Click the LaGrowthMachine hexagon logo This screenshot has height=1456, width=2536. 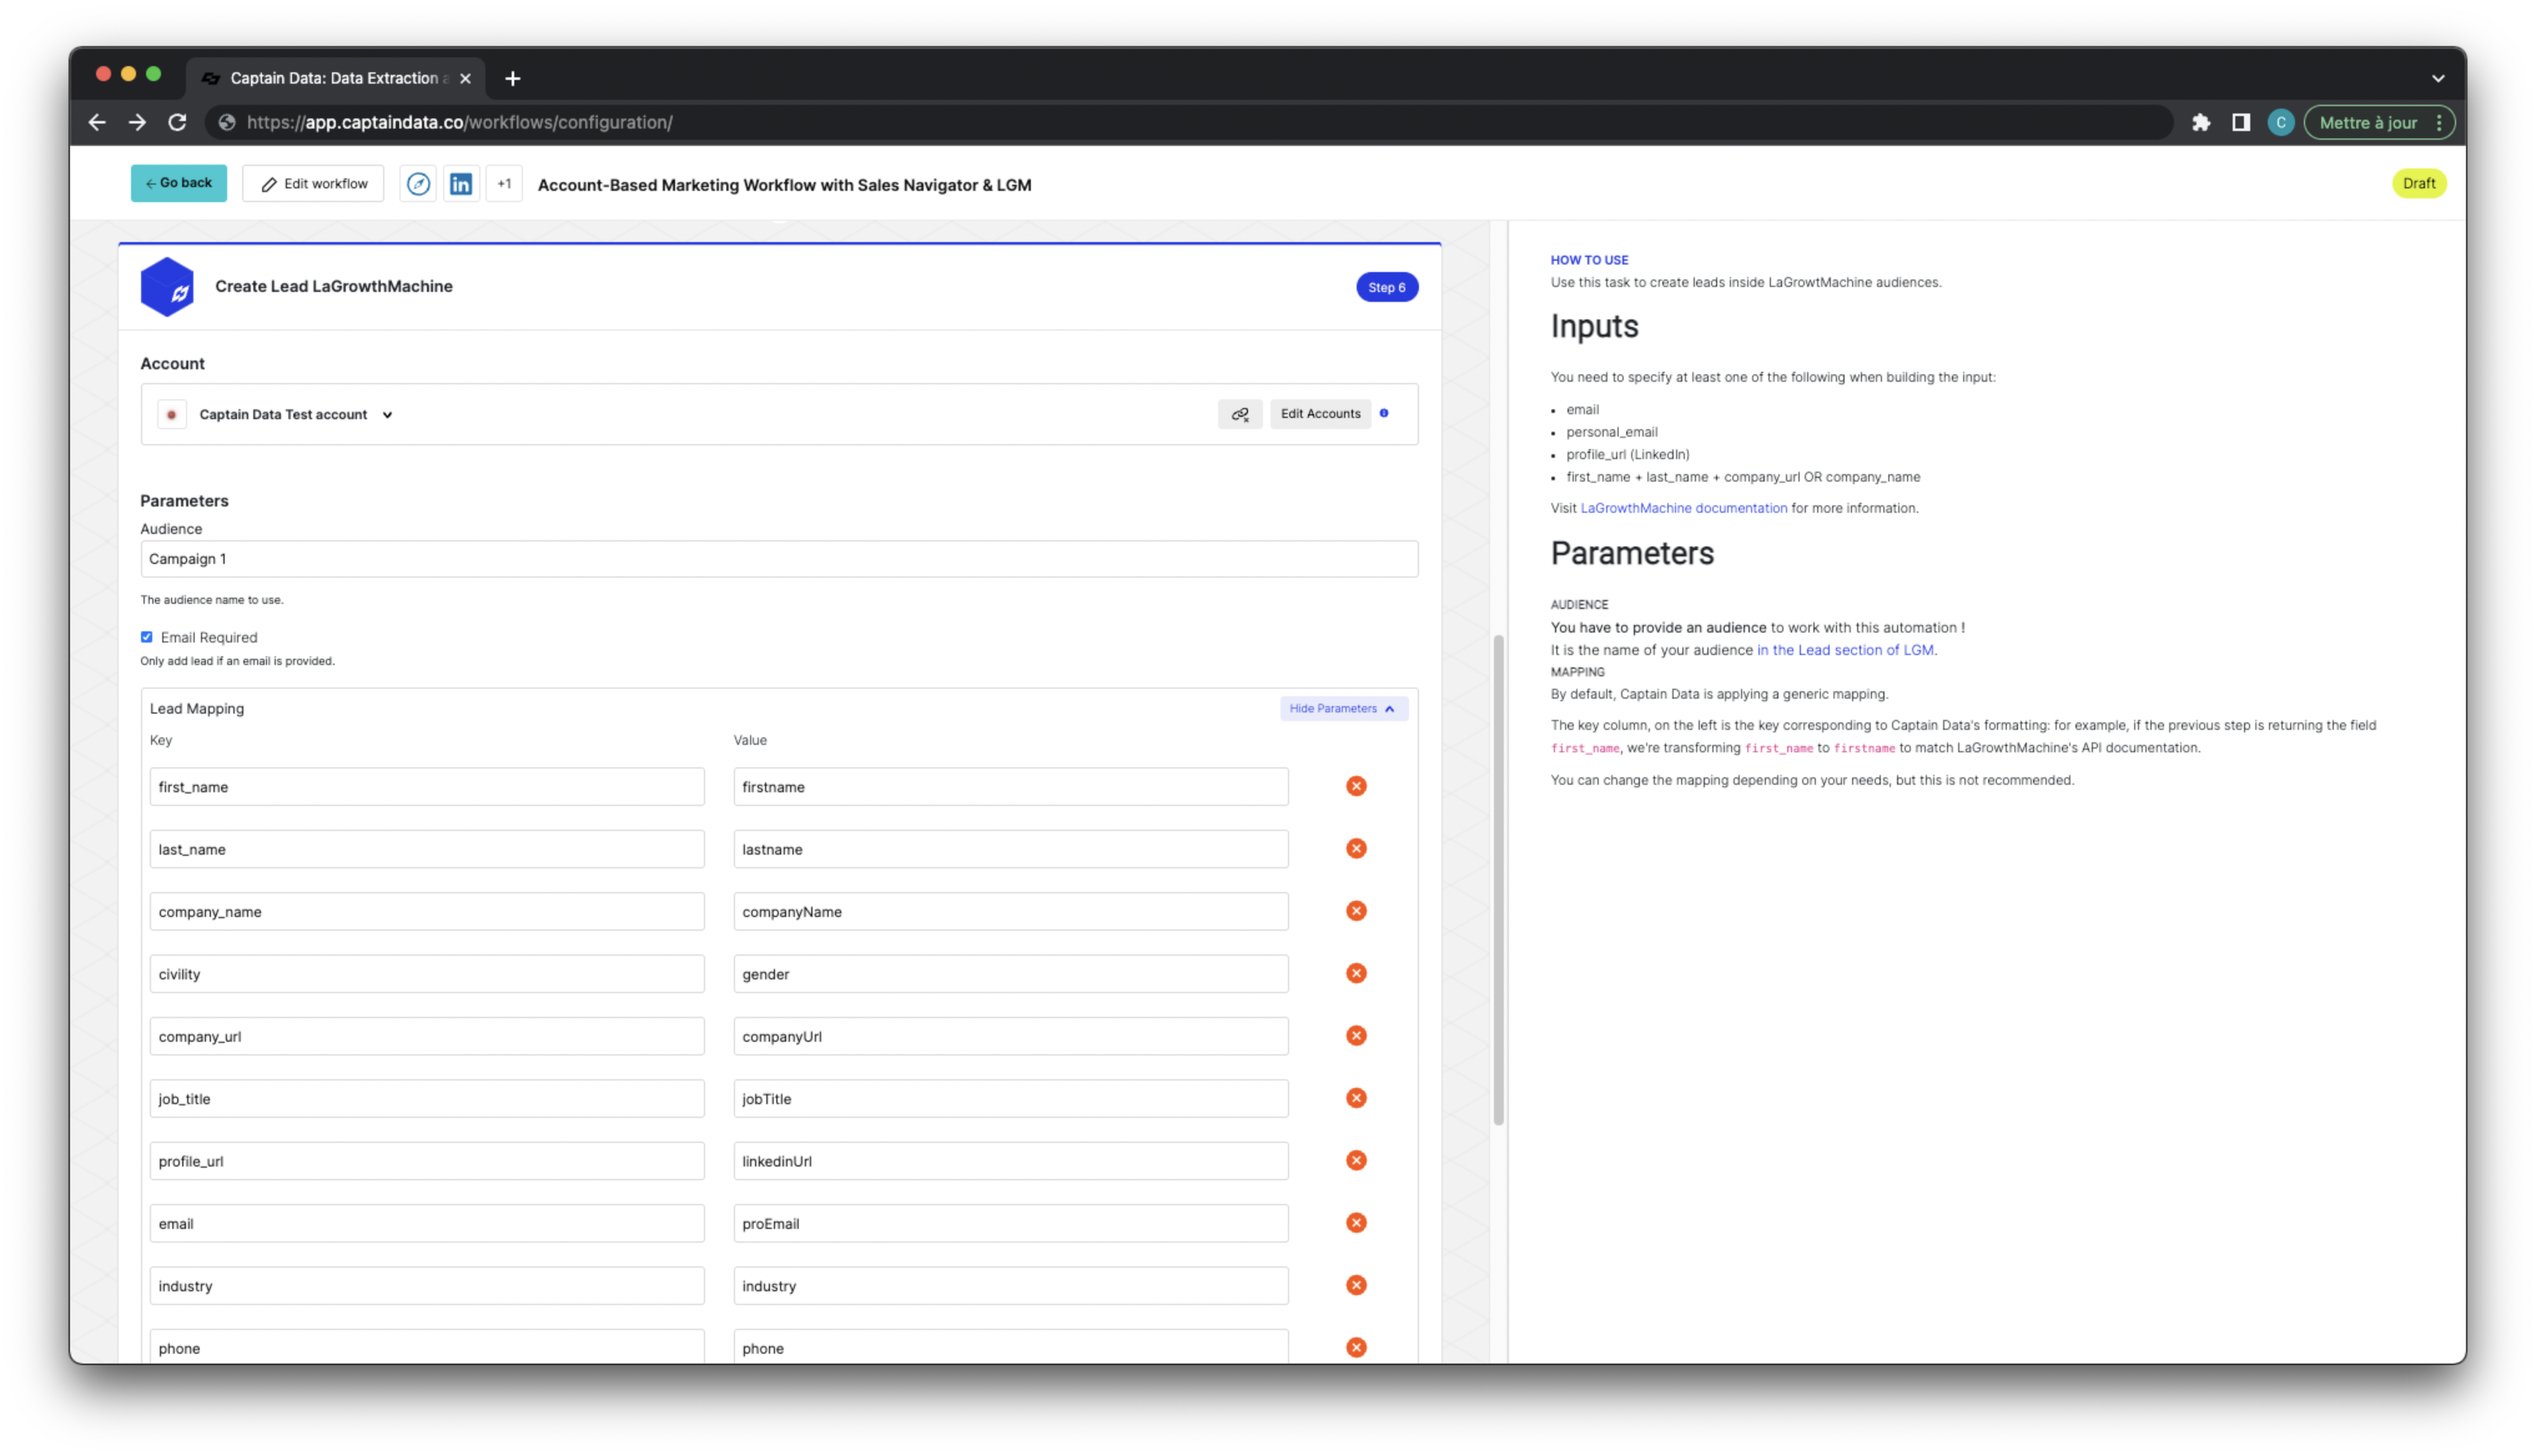coord(167,287)
